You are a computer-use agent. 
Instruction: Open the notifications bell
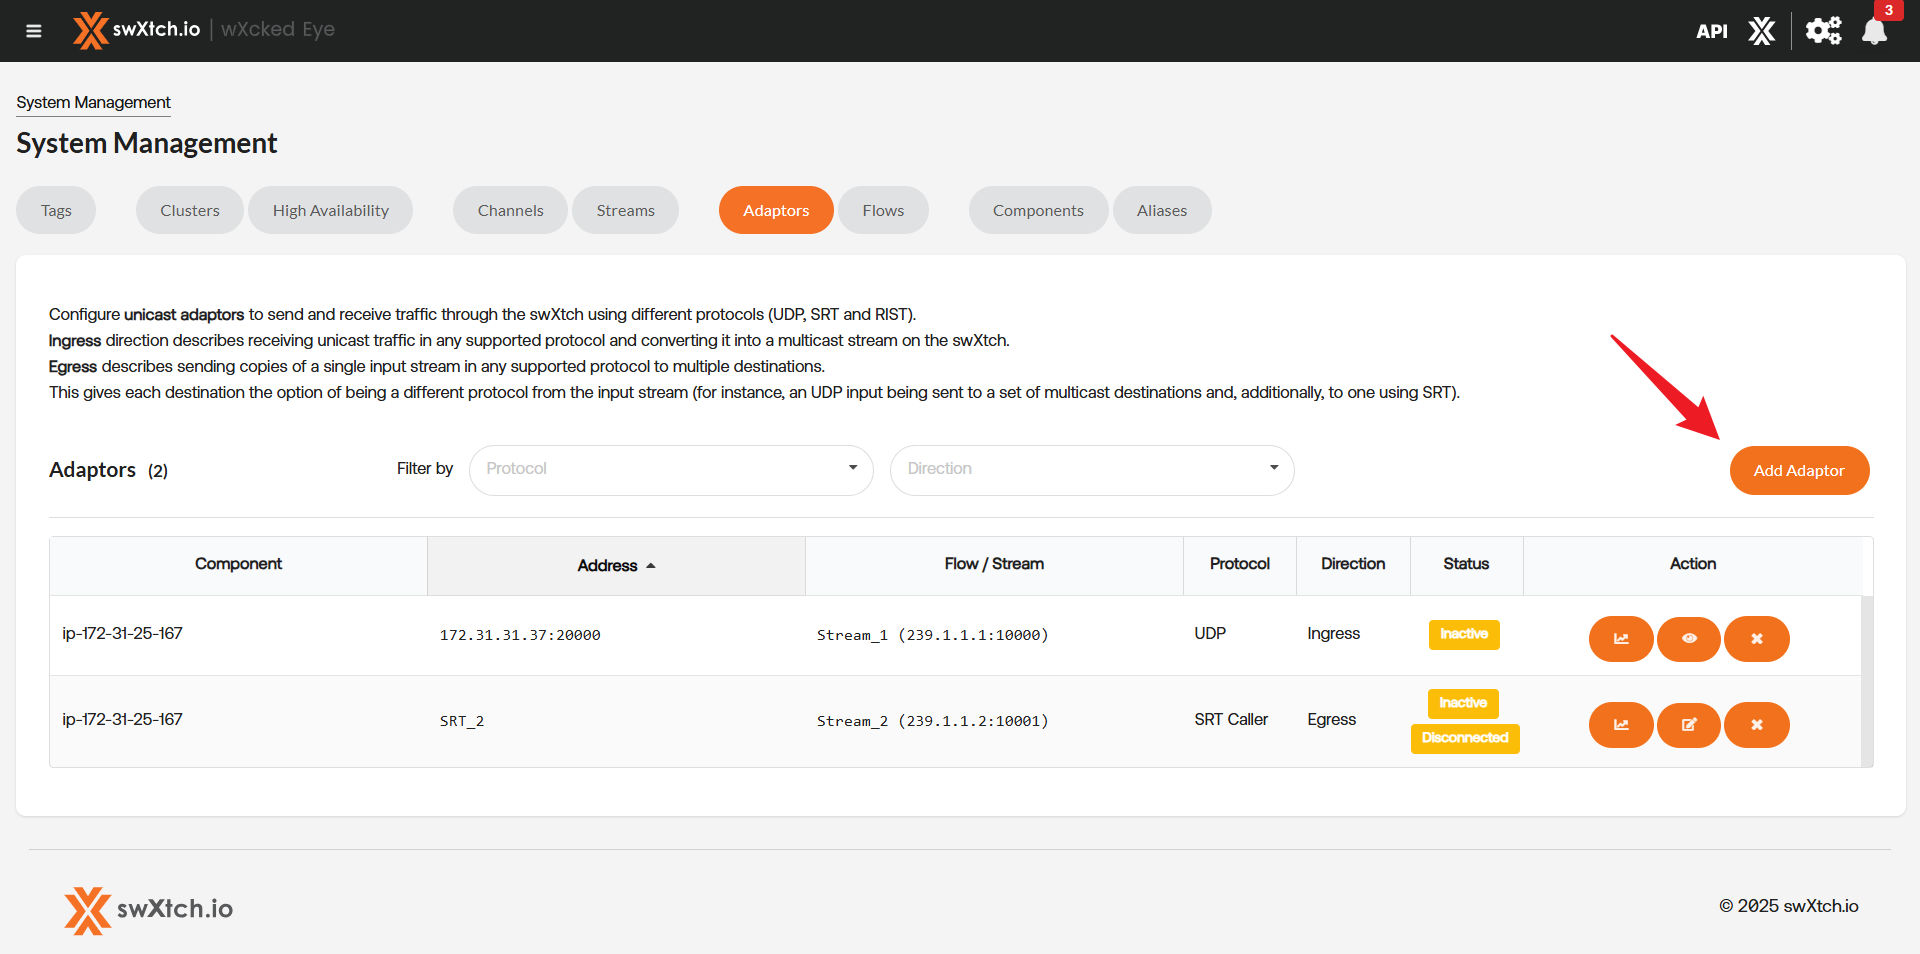click(1874, 31)
